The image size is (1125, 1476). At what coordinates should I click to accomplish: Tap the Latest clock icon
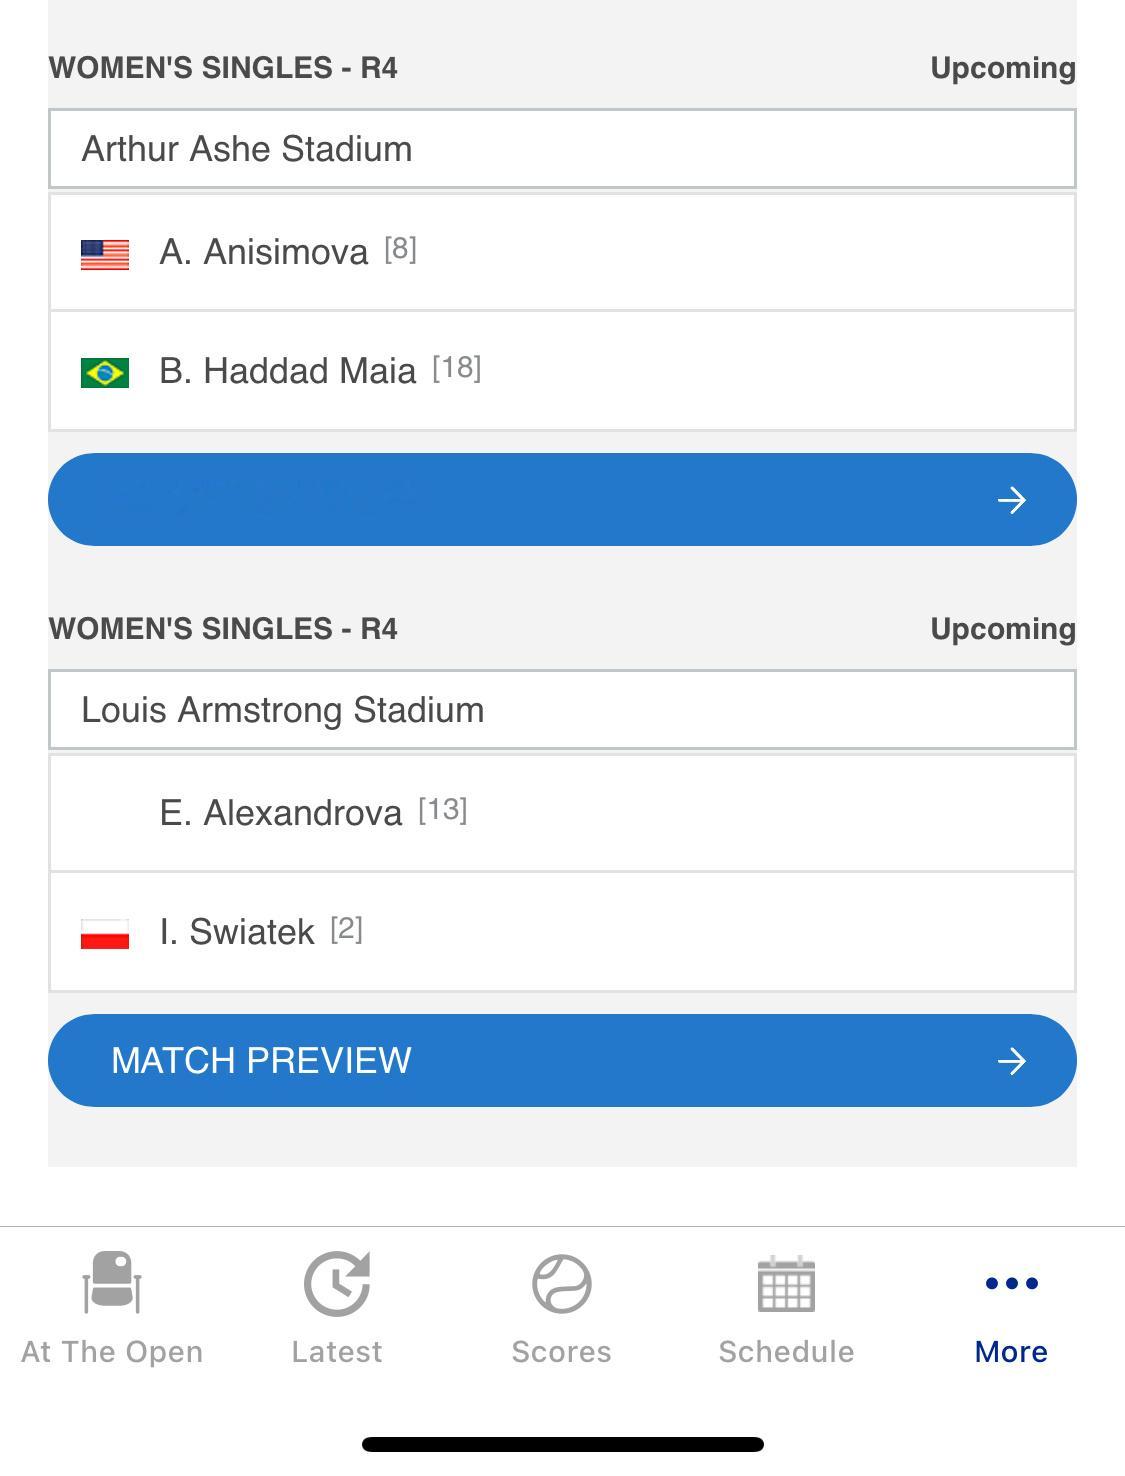click(337, 1284)
